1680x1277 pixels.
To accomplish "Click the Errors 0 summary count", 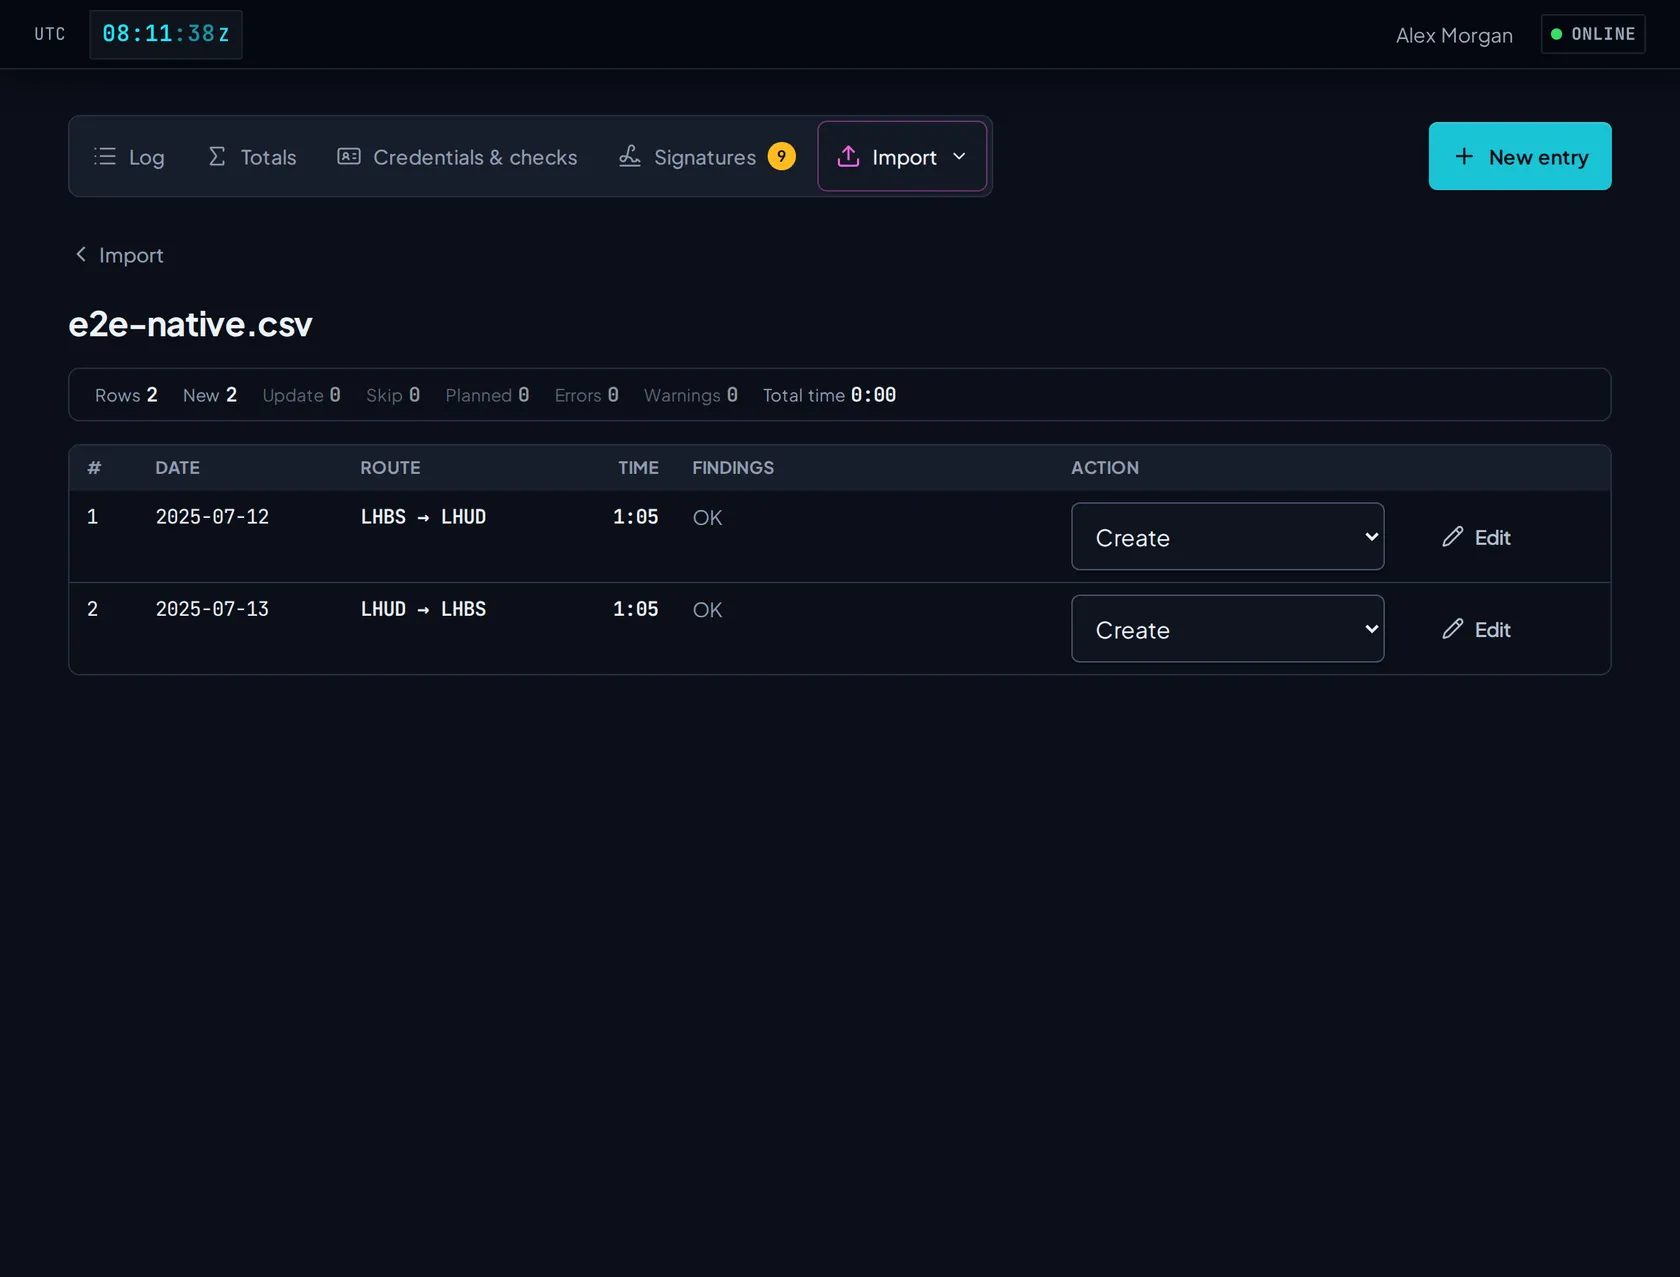I will tap(587, 395).
